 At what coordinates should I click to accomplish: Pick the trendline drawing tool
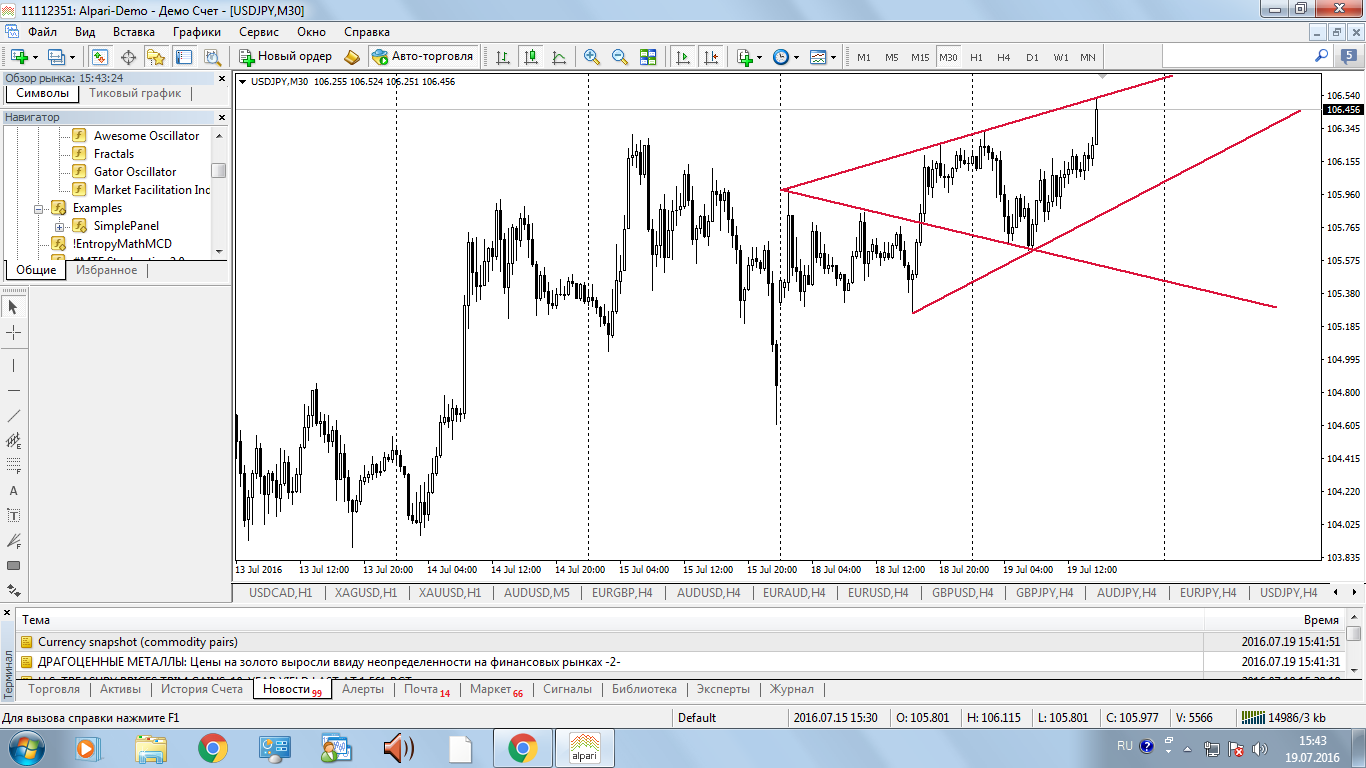pyautogui.click(x=14, y=415)
